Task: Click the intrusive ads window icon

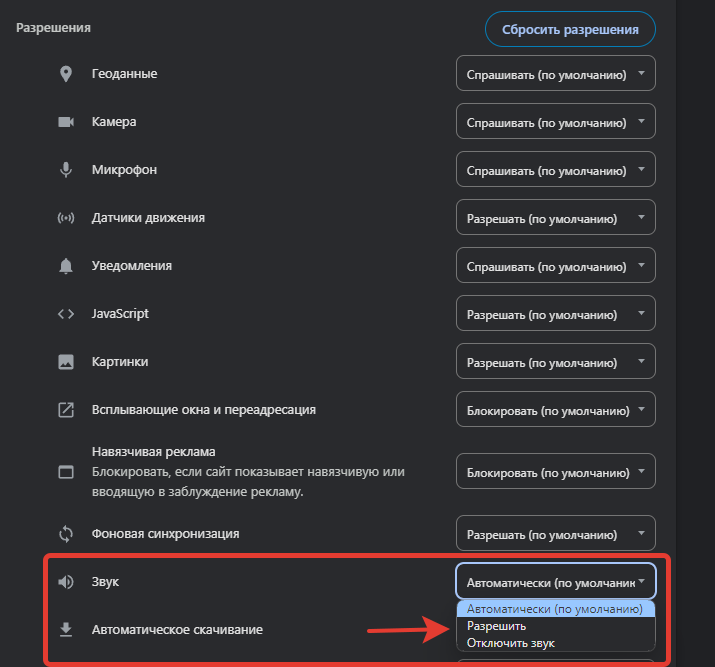Action: pyautogui.click(x=66, y=471)
